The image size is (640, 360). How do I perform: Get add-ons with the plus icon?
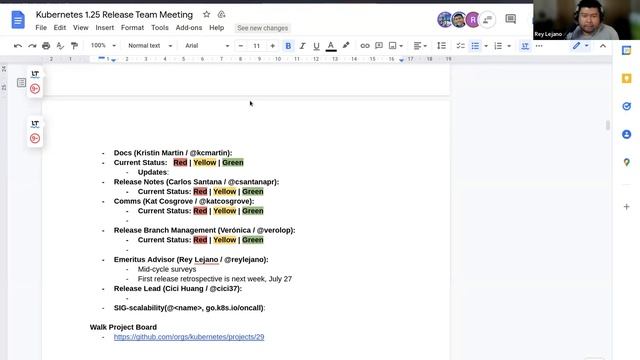pyautogui.click(x=627, y=207)
